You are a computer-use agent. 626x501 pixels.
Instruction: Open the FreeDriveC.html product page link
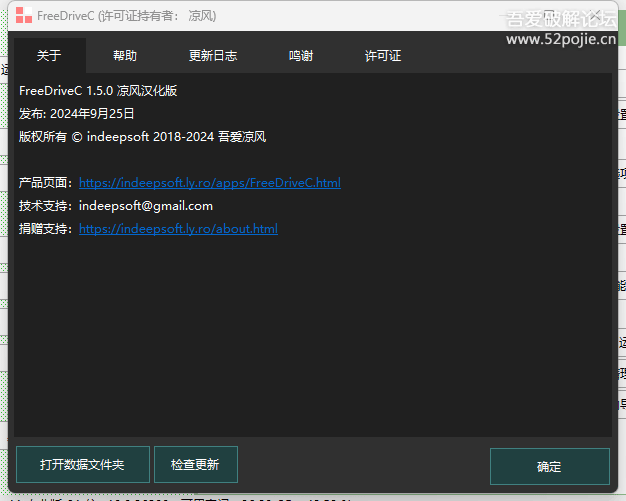click(210, 183)
